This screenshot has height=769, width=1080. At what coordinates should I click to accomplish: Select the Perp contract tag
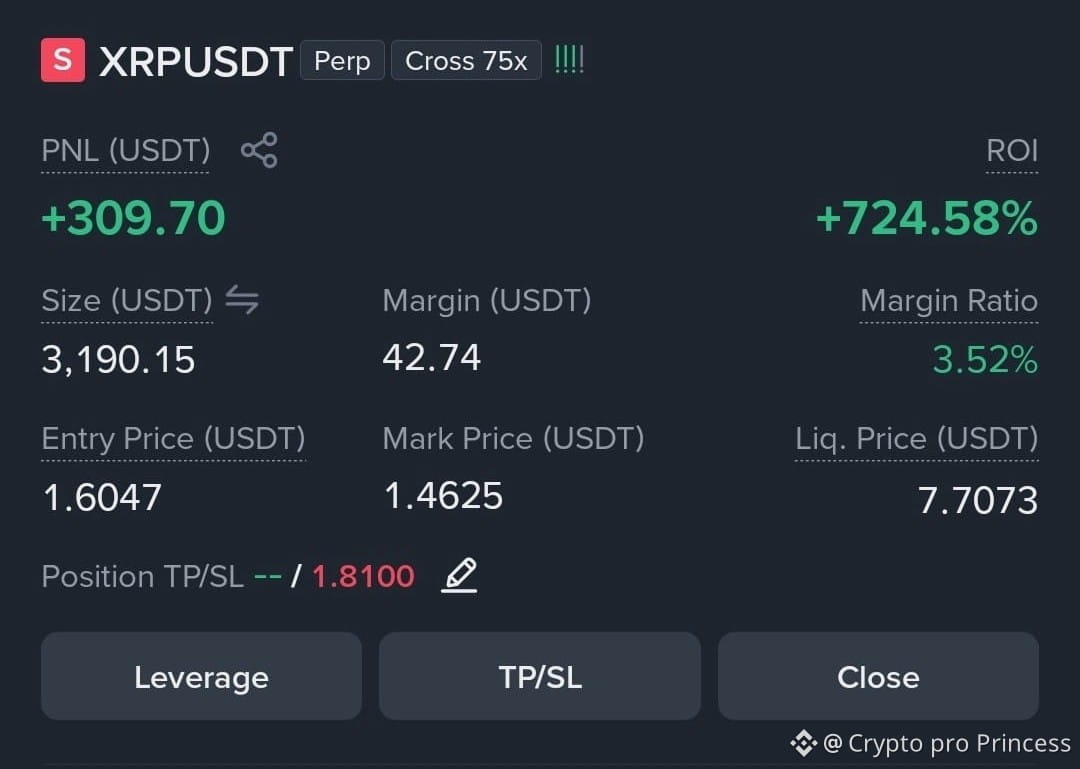(x=342, y=61)
